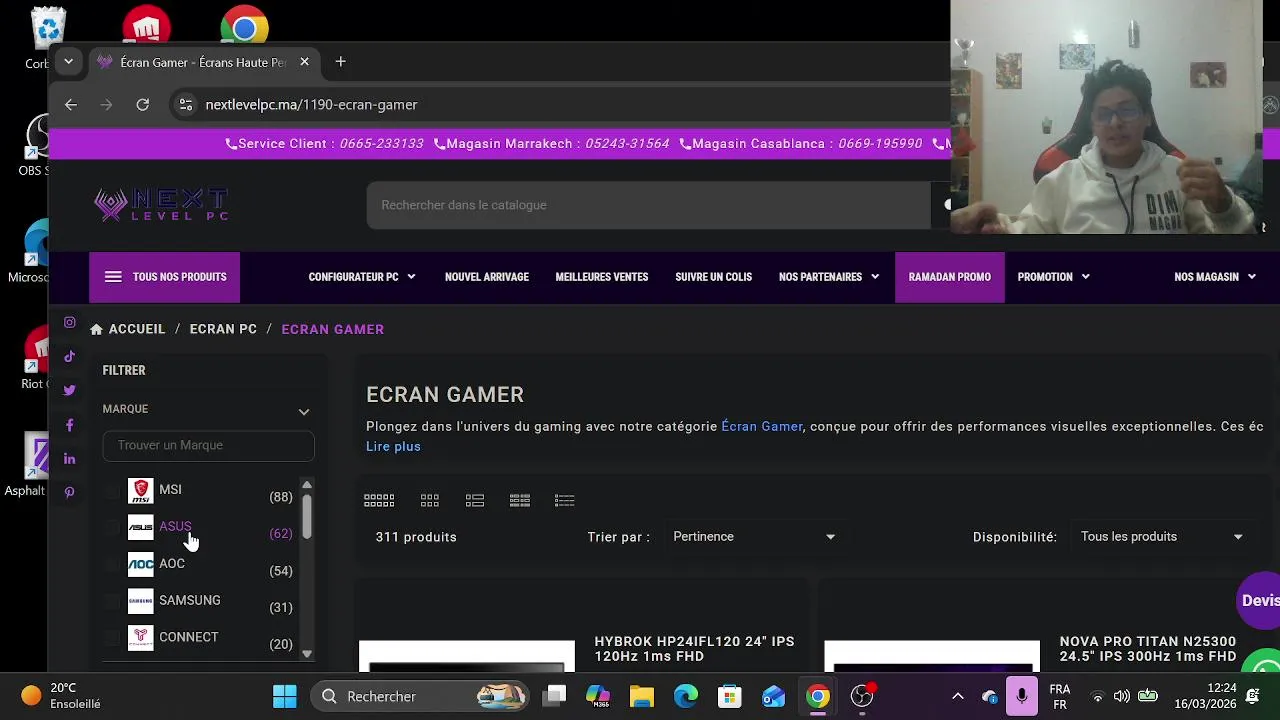The height and width of the screenshot is (720, 1280).
Task: Expand the Nos Magasin menu
Action: [x=1215, y=277]
